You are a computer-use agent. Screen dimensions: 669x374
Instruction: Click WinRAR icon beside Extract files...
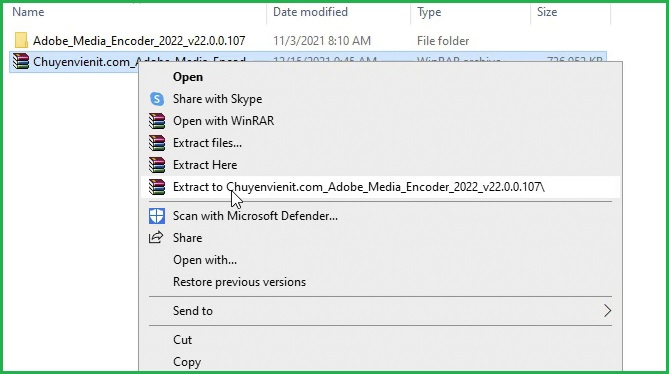coord(157,143)
